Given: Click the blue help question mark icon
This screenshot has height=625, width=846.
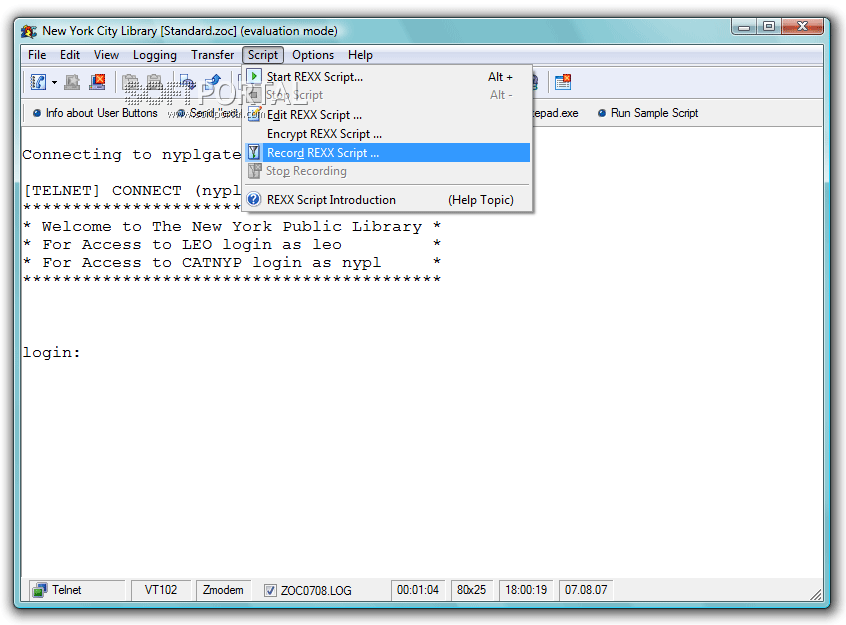Looking at the screenshot, I should pos(254,199).
